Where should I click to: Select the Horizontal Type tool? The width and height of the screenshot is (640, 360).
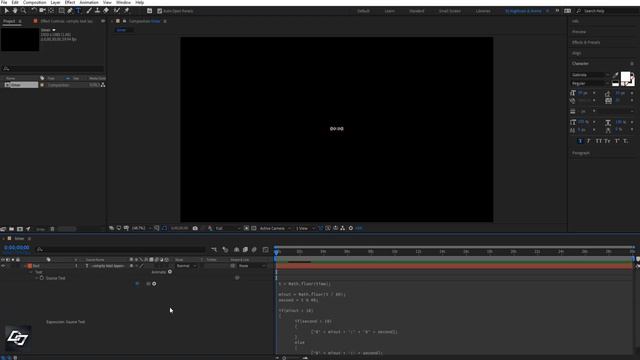click(x=78, y=11)
